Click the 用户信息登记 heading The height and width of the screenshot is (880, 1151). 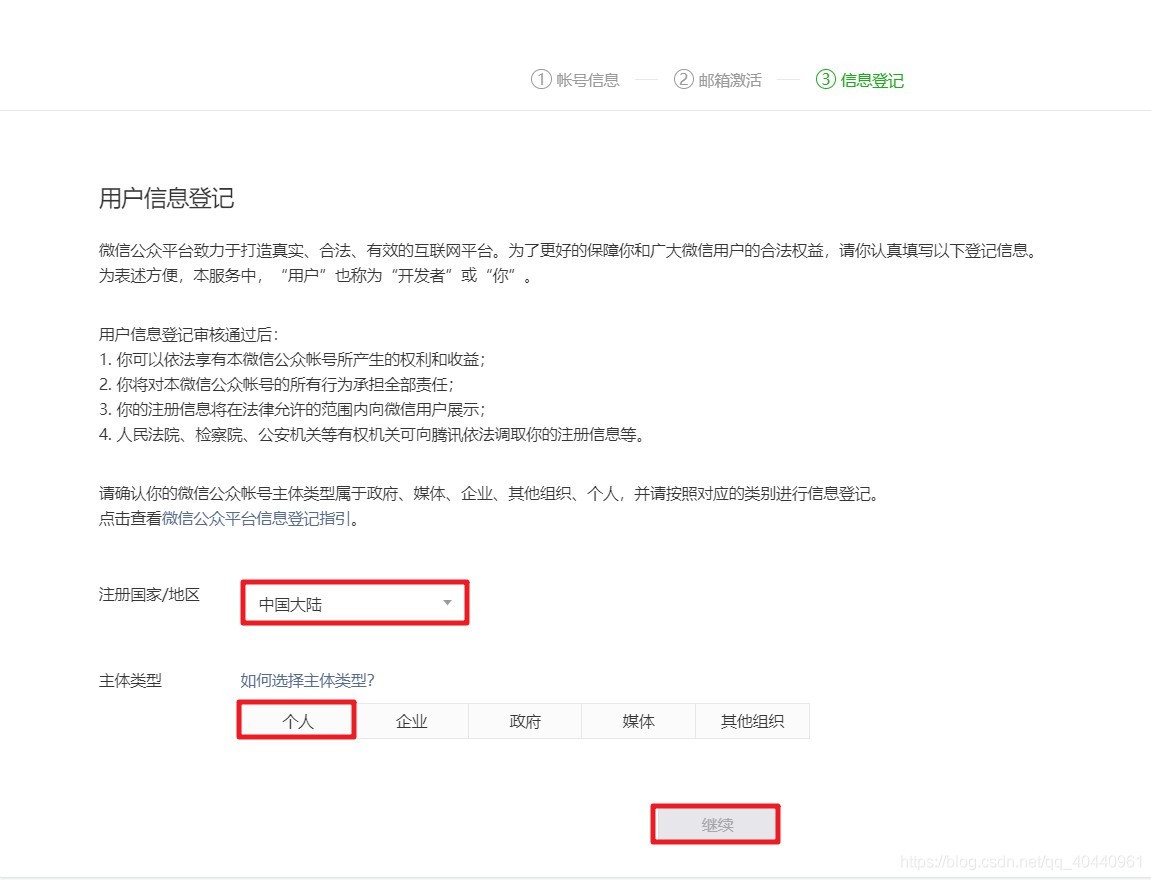coord(167,198)
